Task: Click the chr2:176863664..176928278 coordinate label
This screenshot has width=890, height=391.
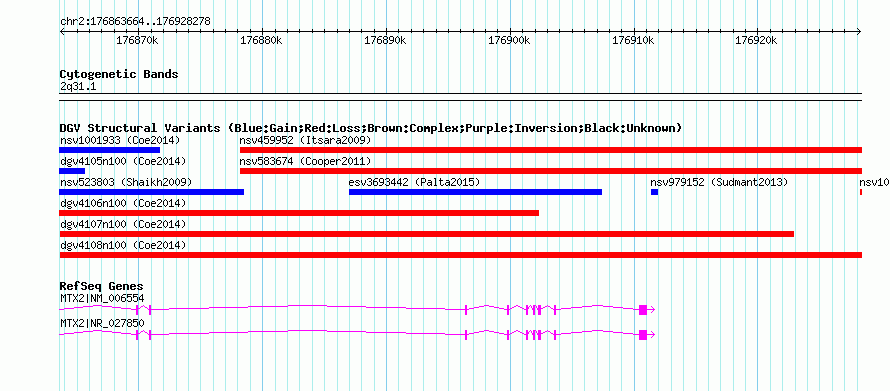Action: click(x=135, y=21)
